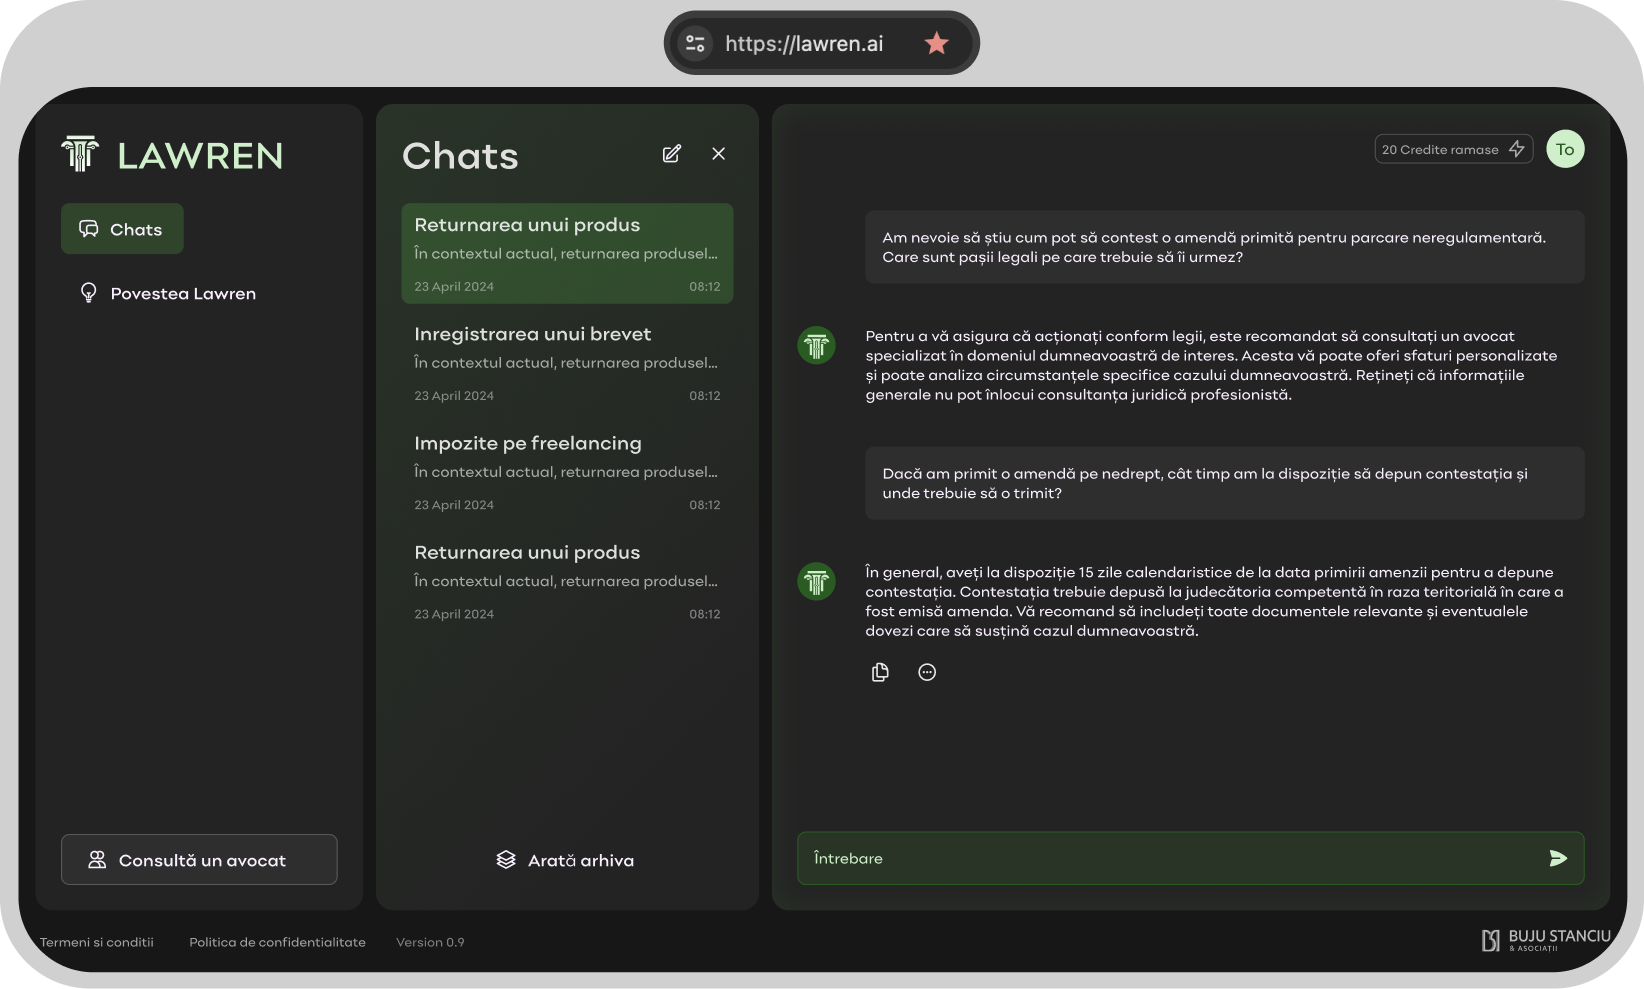Send the message with the arrow icon
Viewport: 1644px width, 989px height.
pyautogui.click(x=1557, y=858)
